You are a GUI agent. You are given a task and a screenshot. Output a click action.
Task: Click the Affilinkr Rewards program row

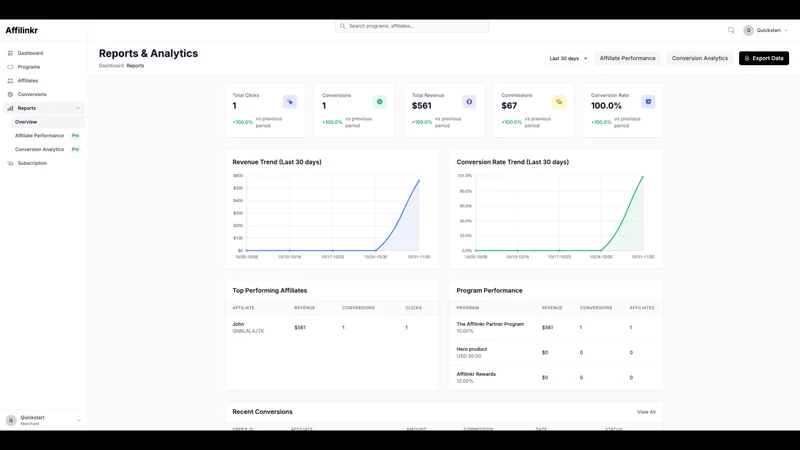click(x=556, y=378)
